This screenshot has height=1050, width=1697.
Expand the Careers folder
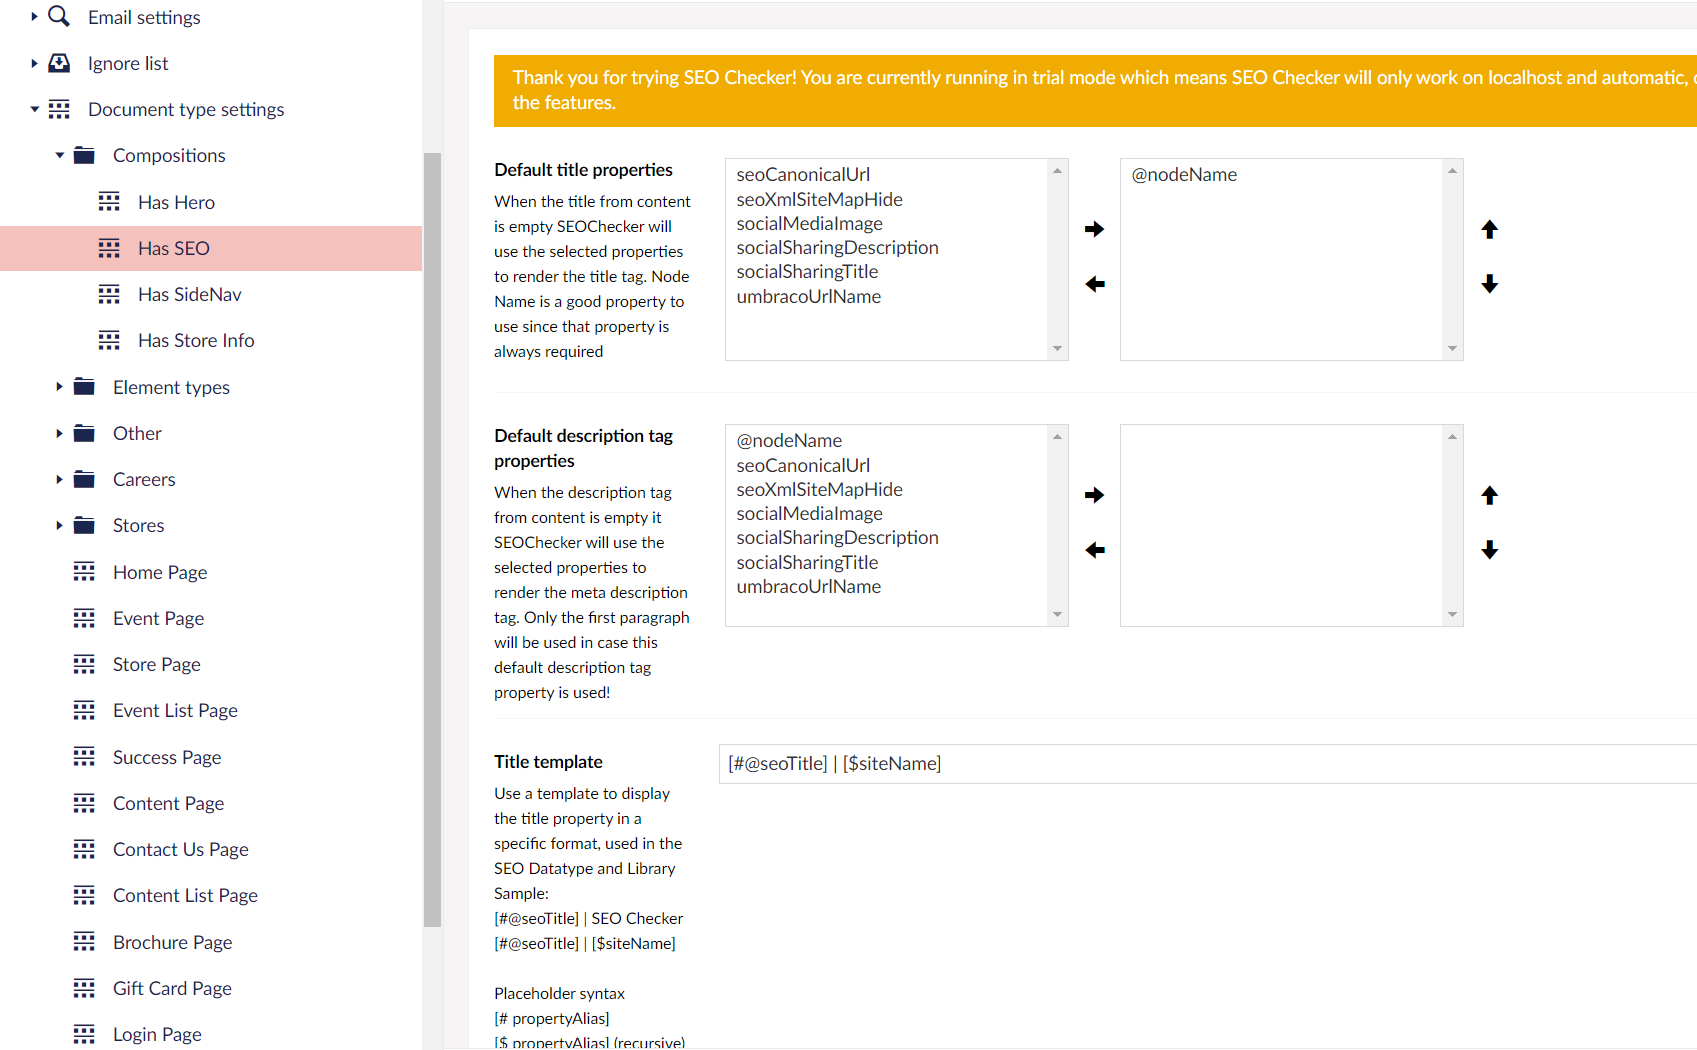[59, 479]
